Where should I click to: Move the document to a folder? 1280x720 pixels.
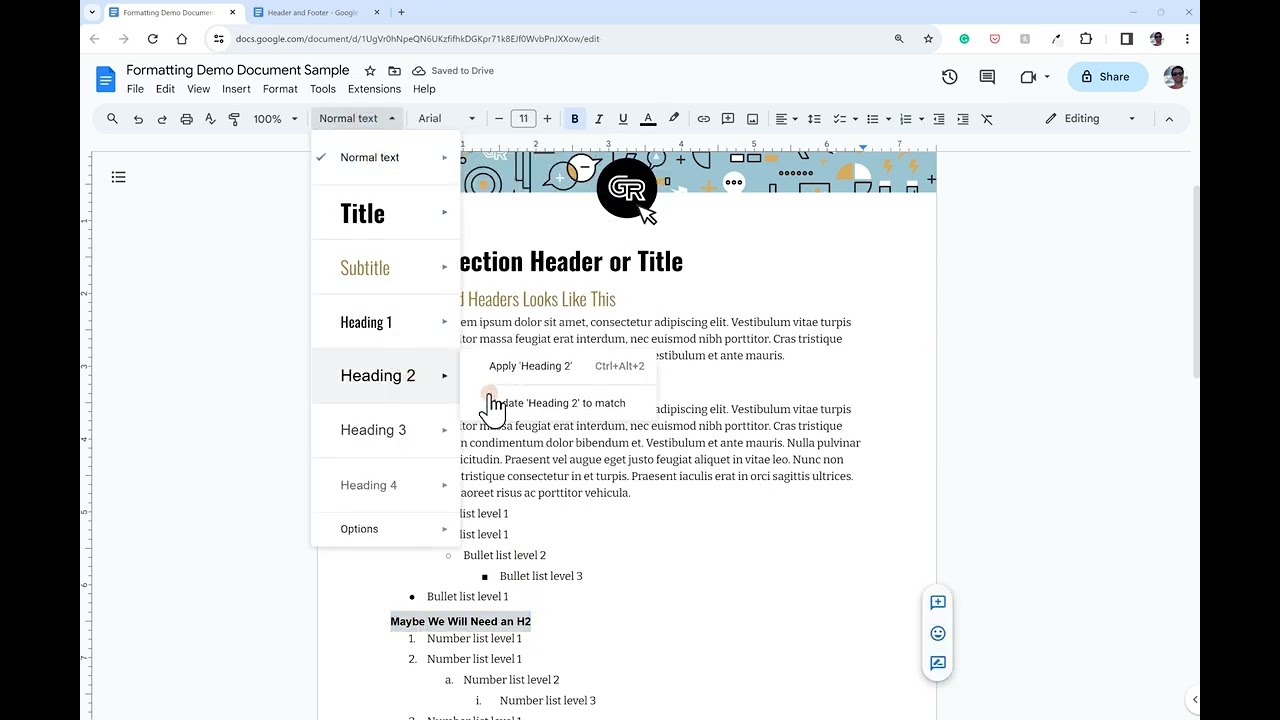(x=394, y=71)
